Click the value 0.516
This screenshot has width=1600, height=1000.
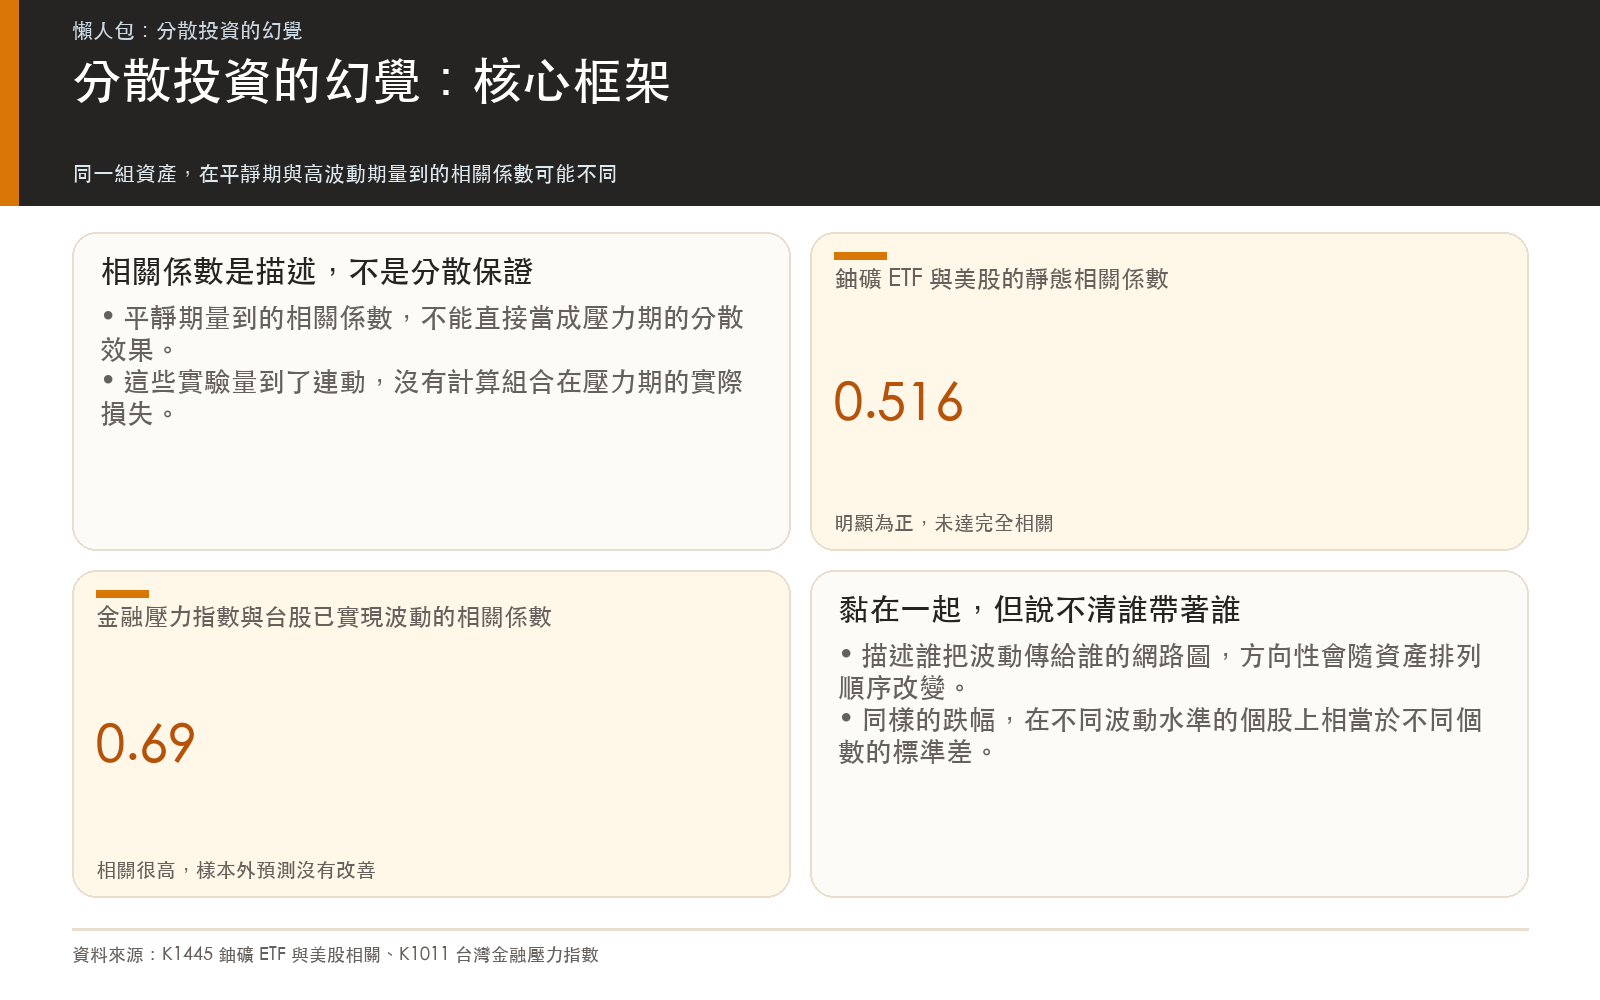click(x=898, y=402)
